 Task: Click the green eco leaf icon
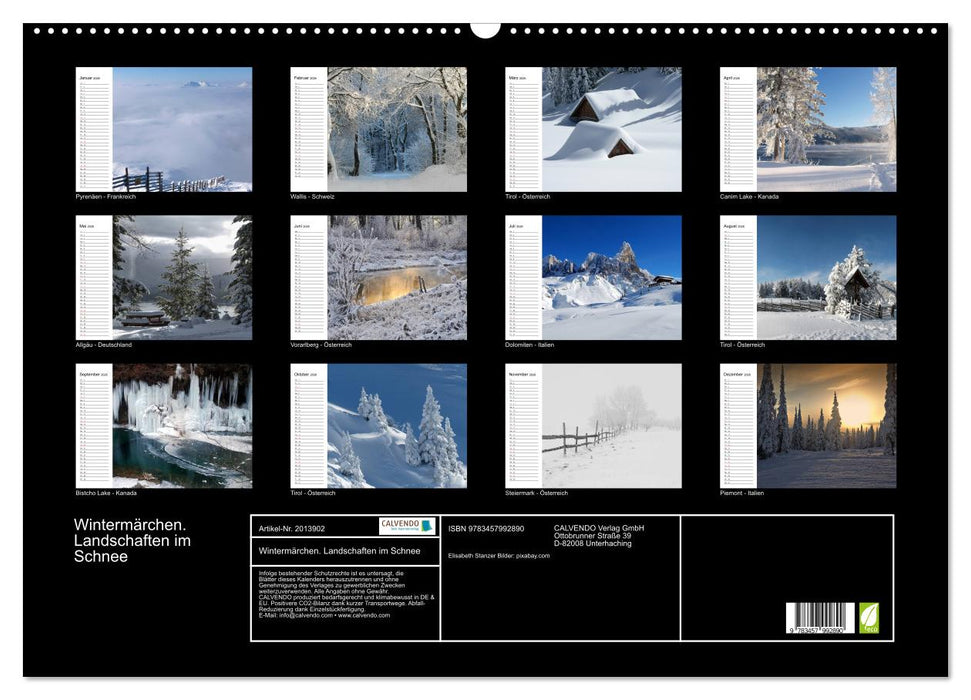(x=869, y=617)
